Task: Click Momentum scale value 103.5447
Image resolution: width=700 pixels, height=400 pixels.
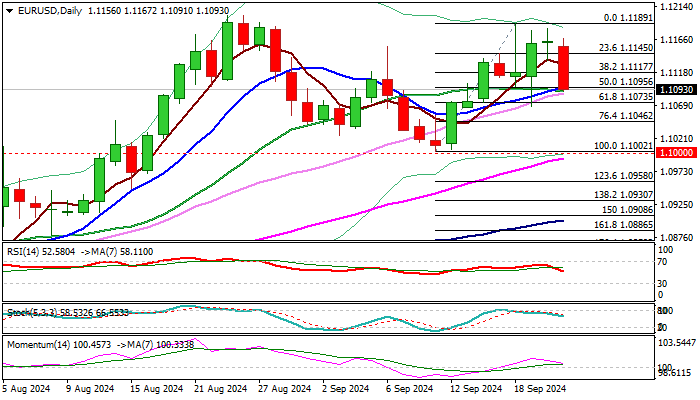Action: click(x=677, y=343)
